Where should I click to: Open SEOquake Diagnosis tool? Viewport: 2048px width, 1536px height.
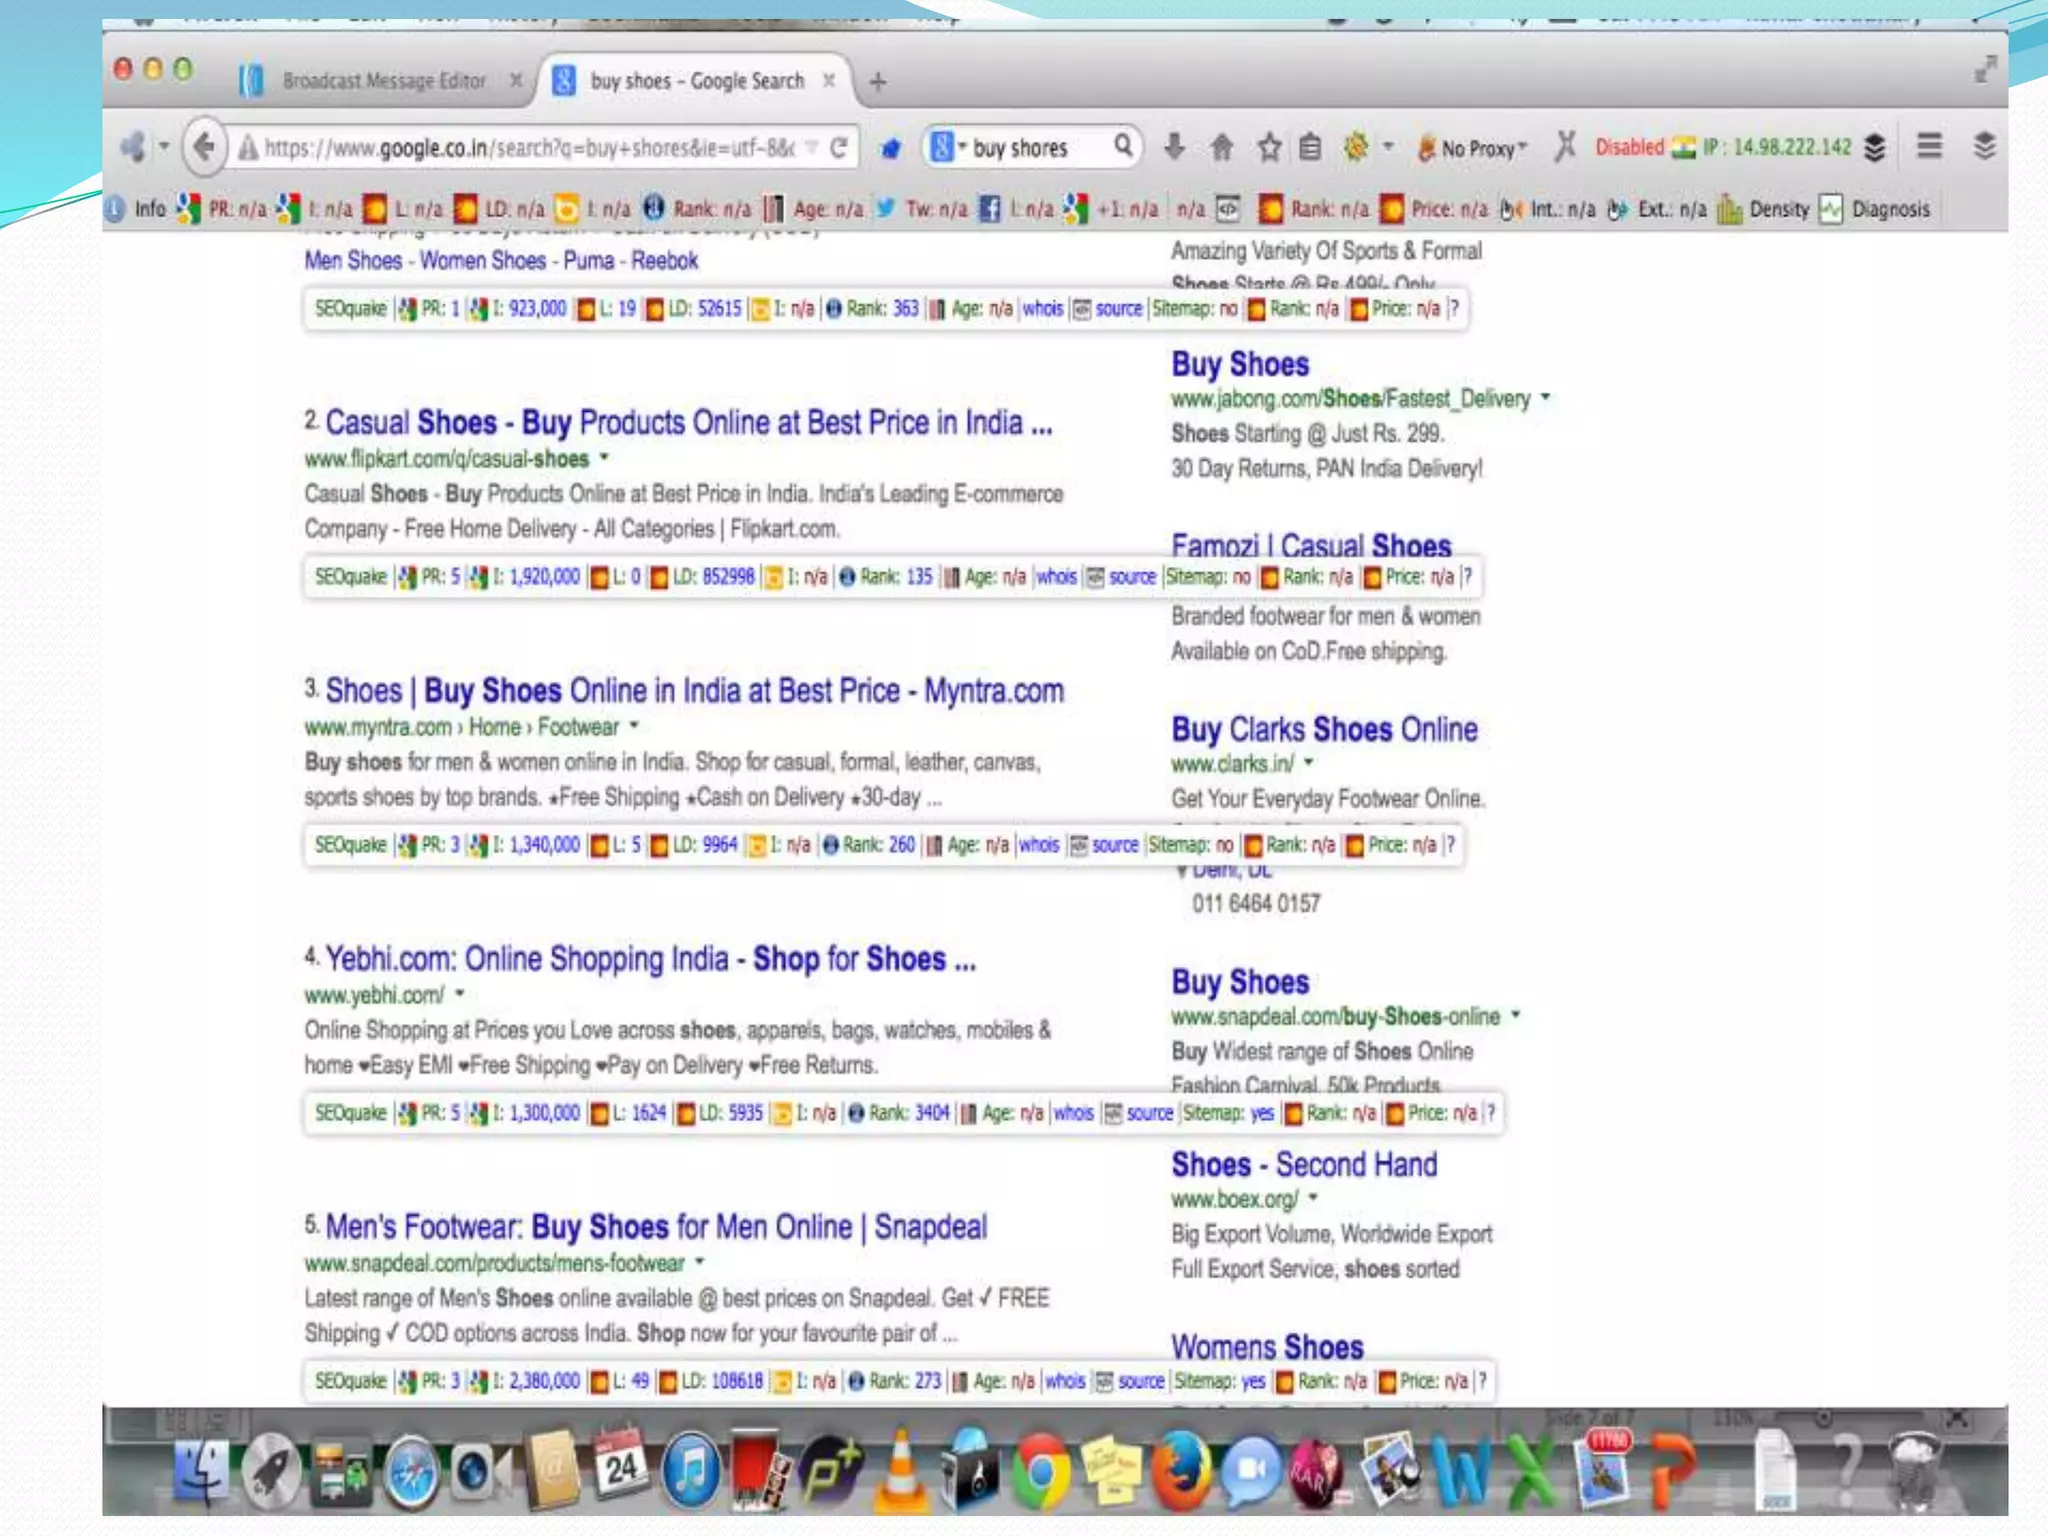point(1878,209)
